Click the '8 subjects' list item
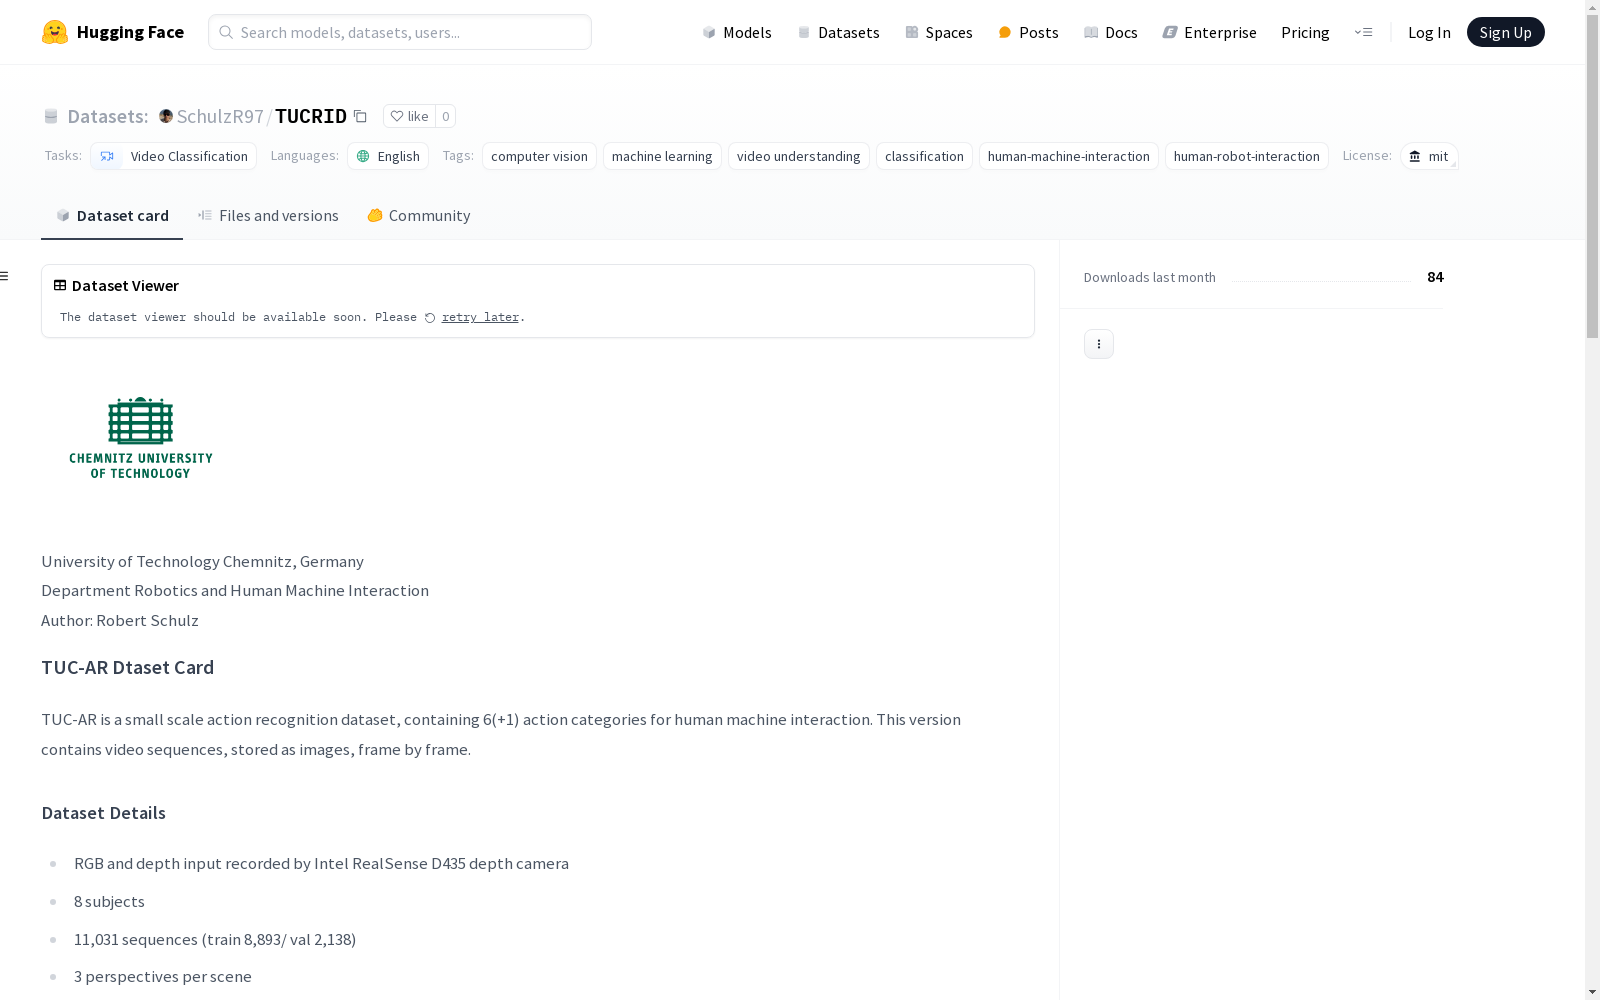This screenshot has width=1600, height=1000. [x=109, y=901]
